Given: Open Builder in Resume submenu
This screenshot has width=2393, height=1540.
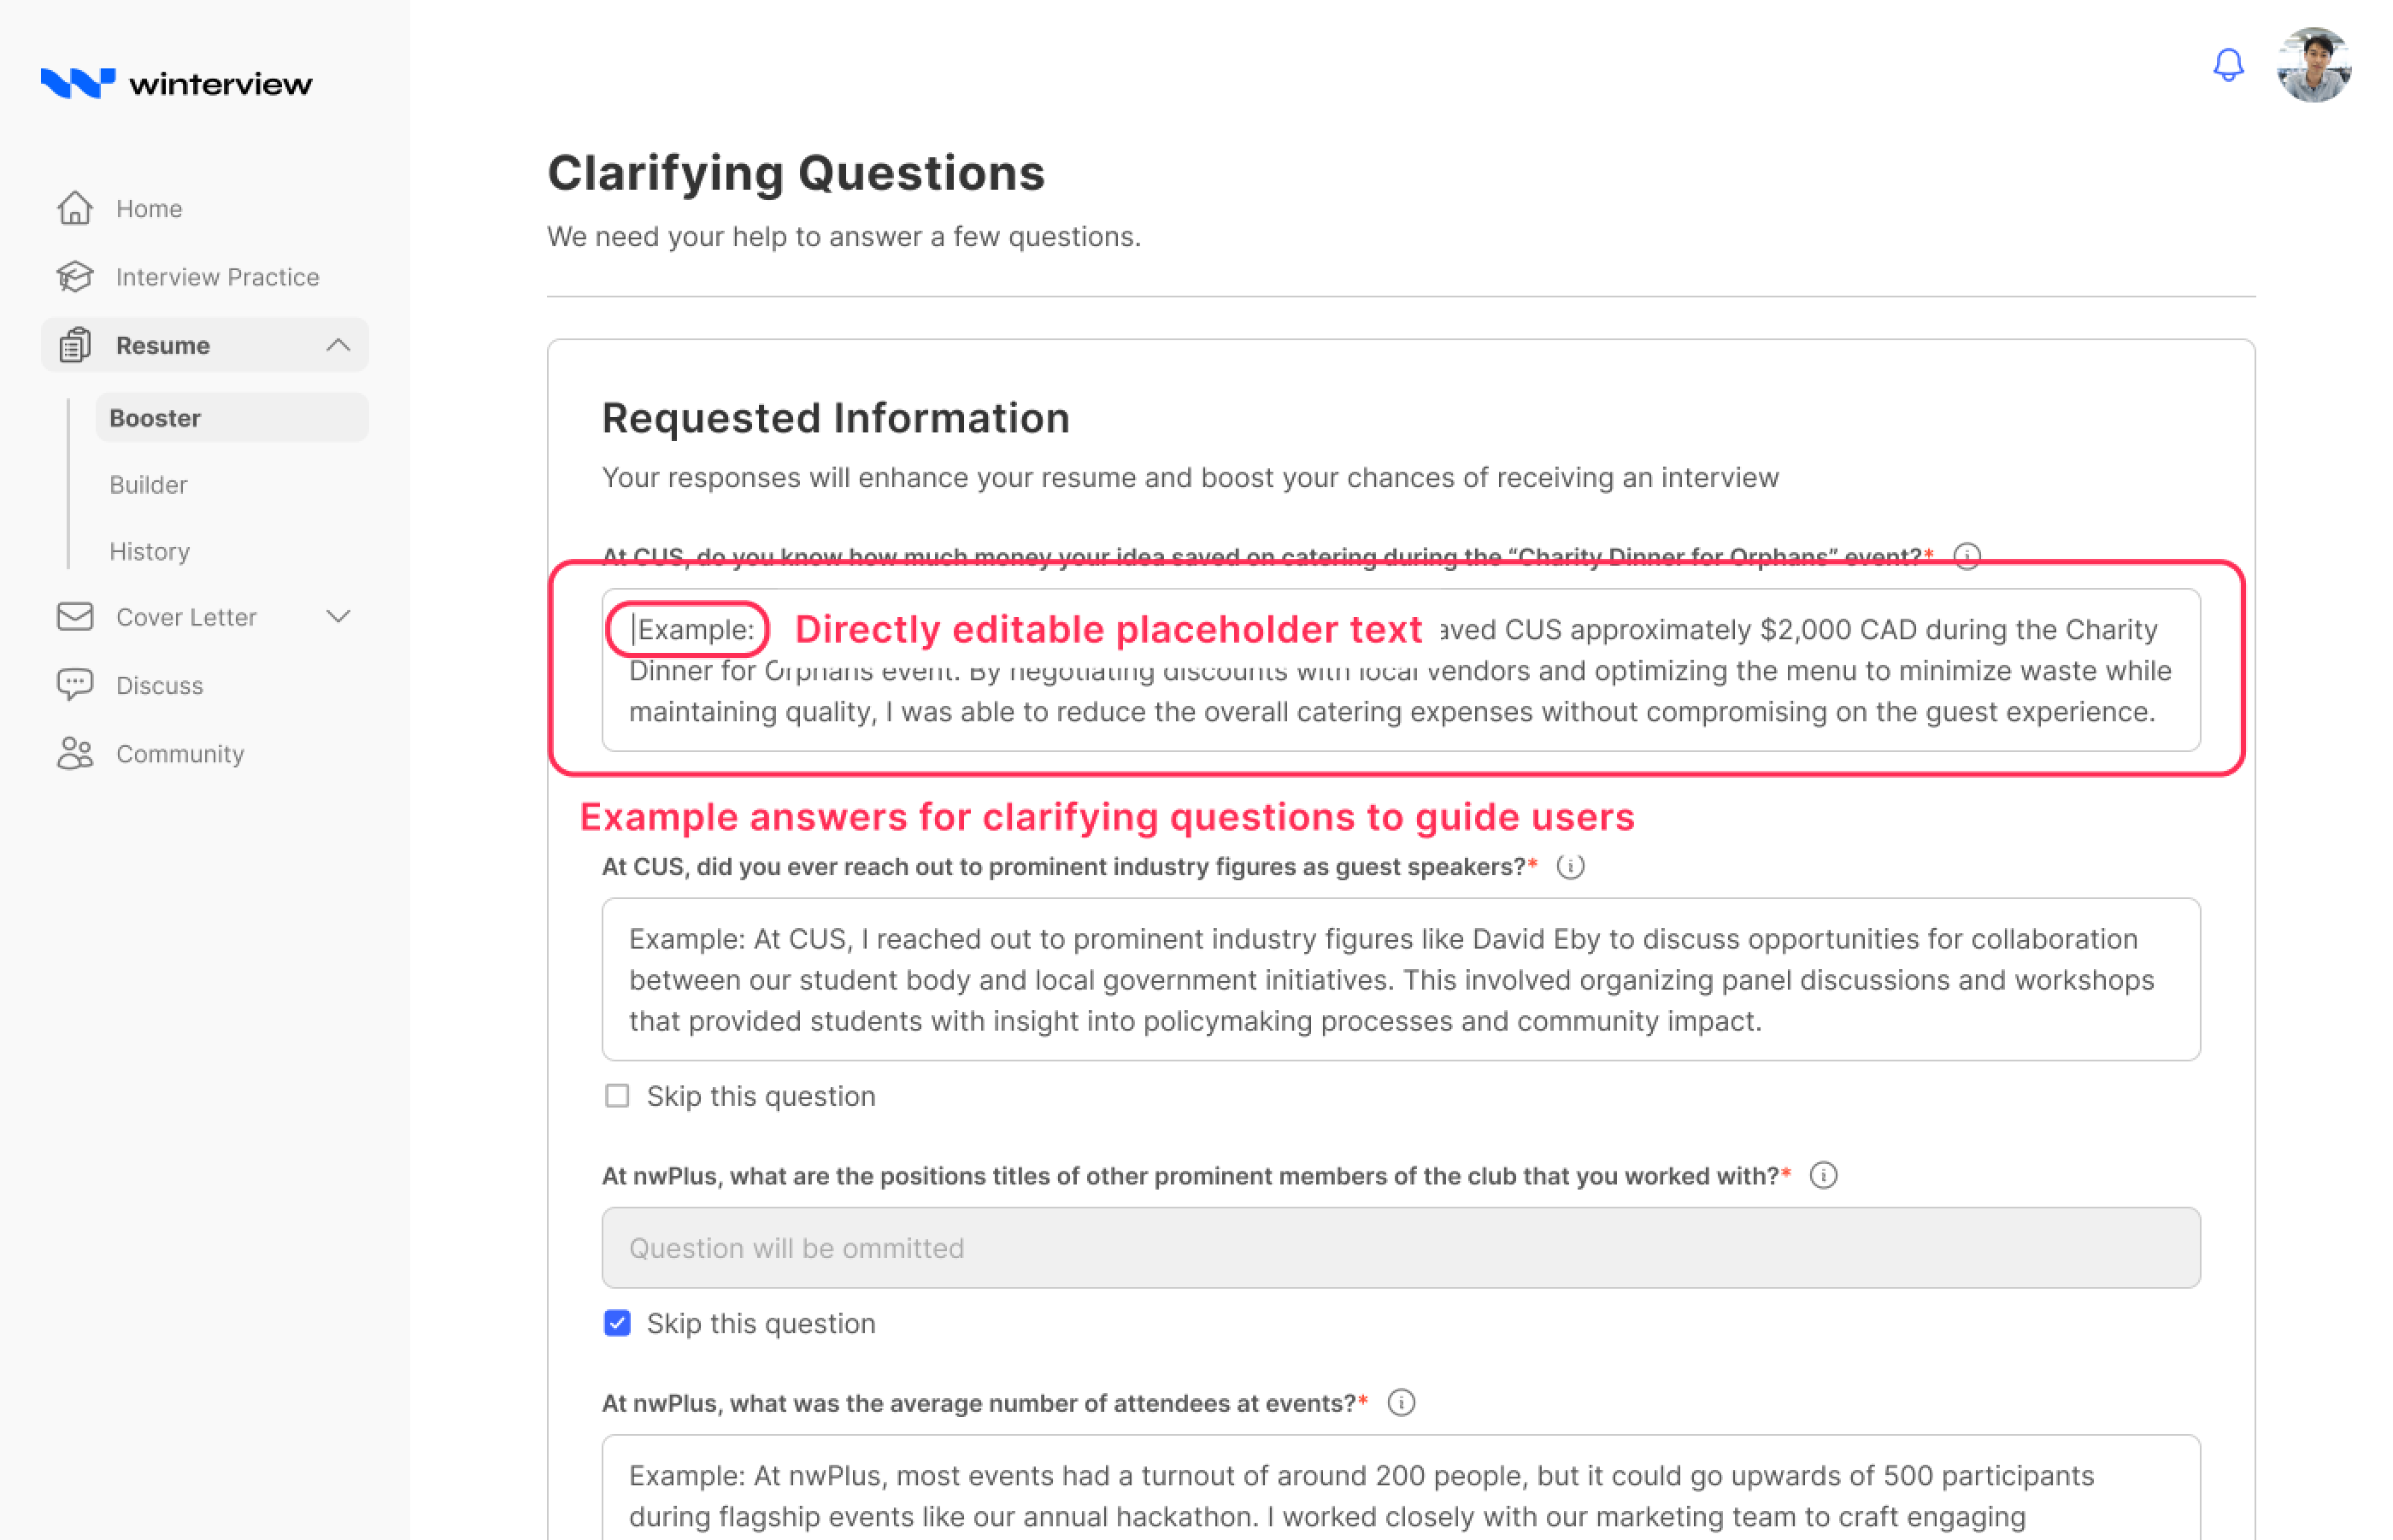Looking at the screenshot, I should coord(148,485).
